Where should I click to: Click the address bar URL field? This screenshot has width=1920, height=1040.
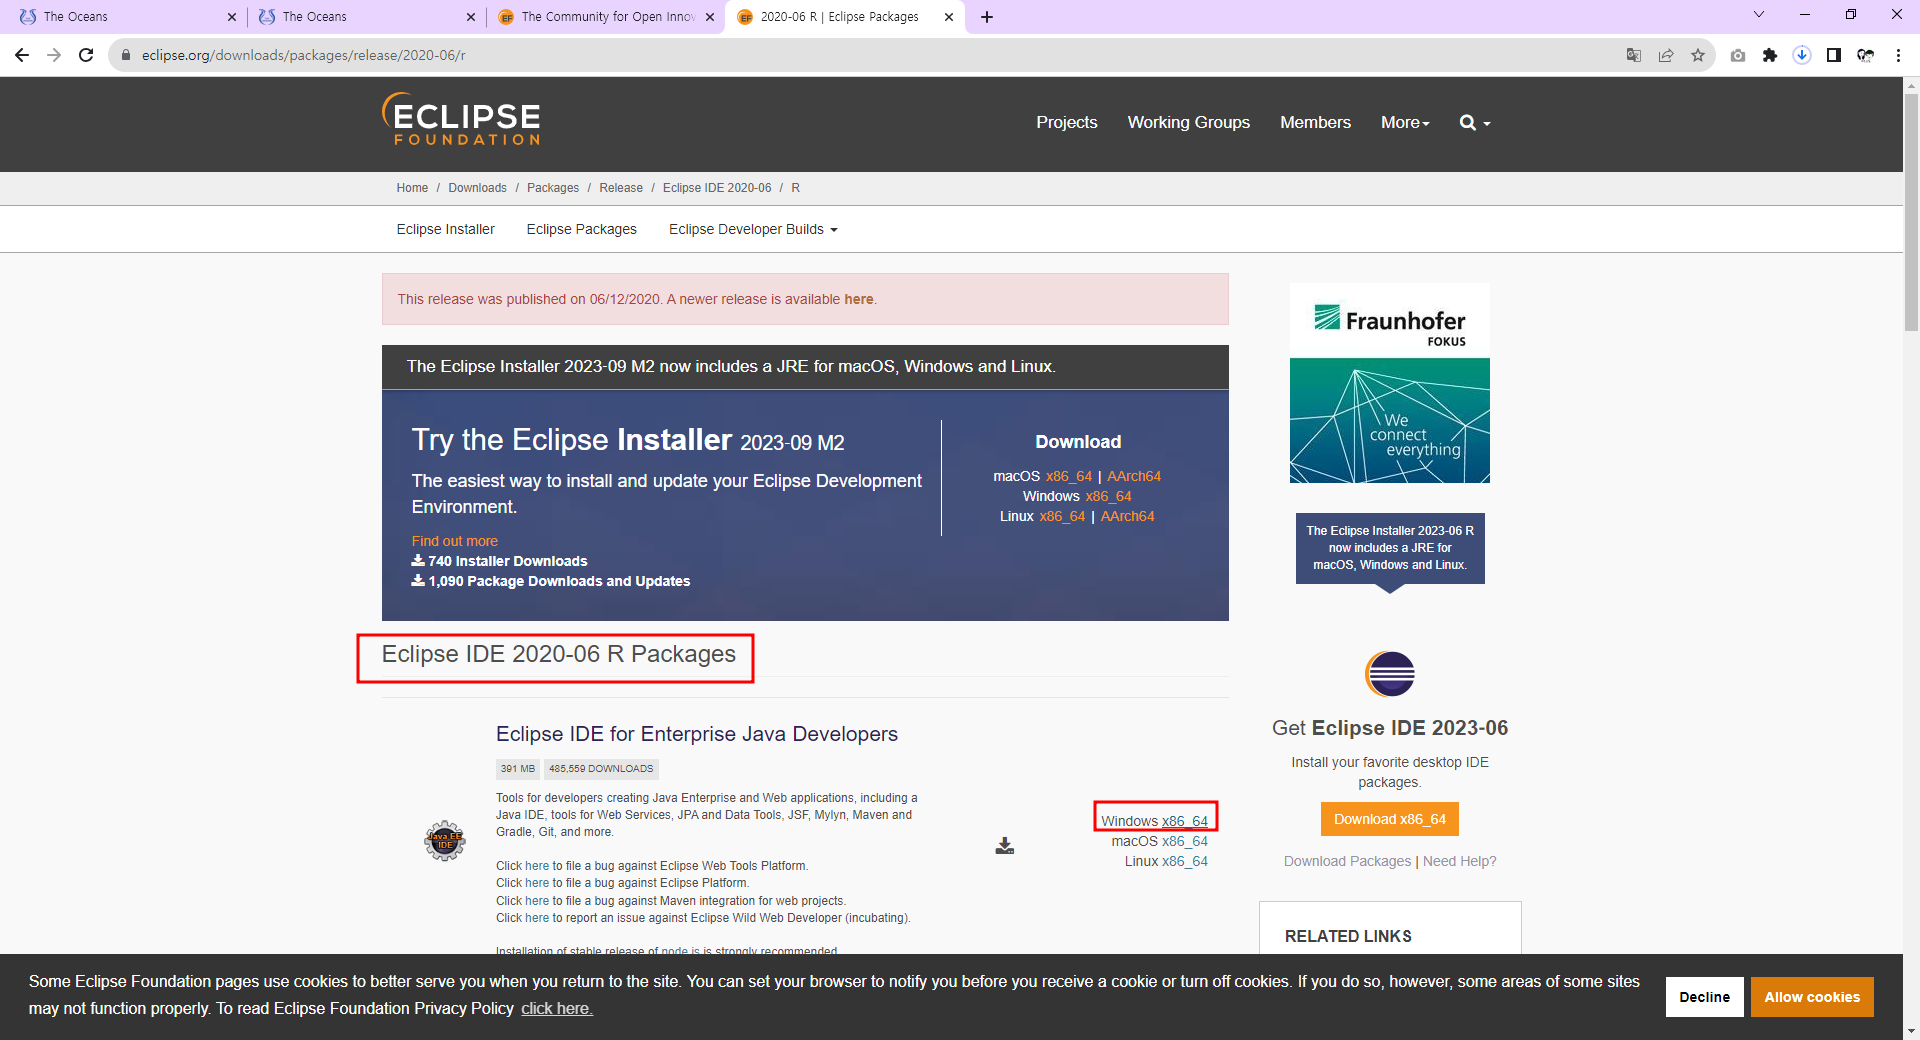pyautogui.click(x=860, y=55)
